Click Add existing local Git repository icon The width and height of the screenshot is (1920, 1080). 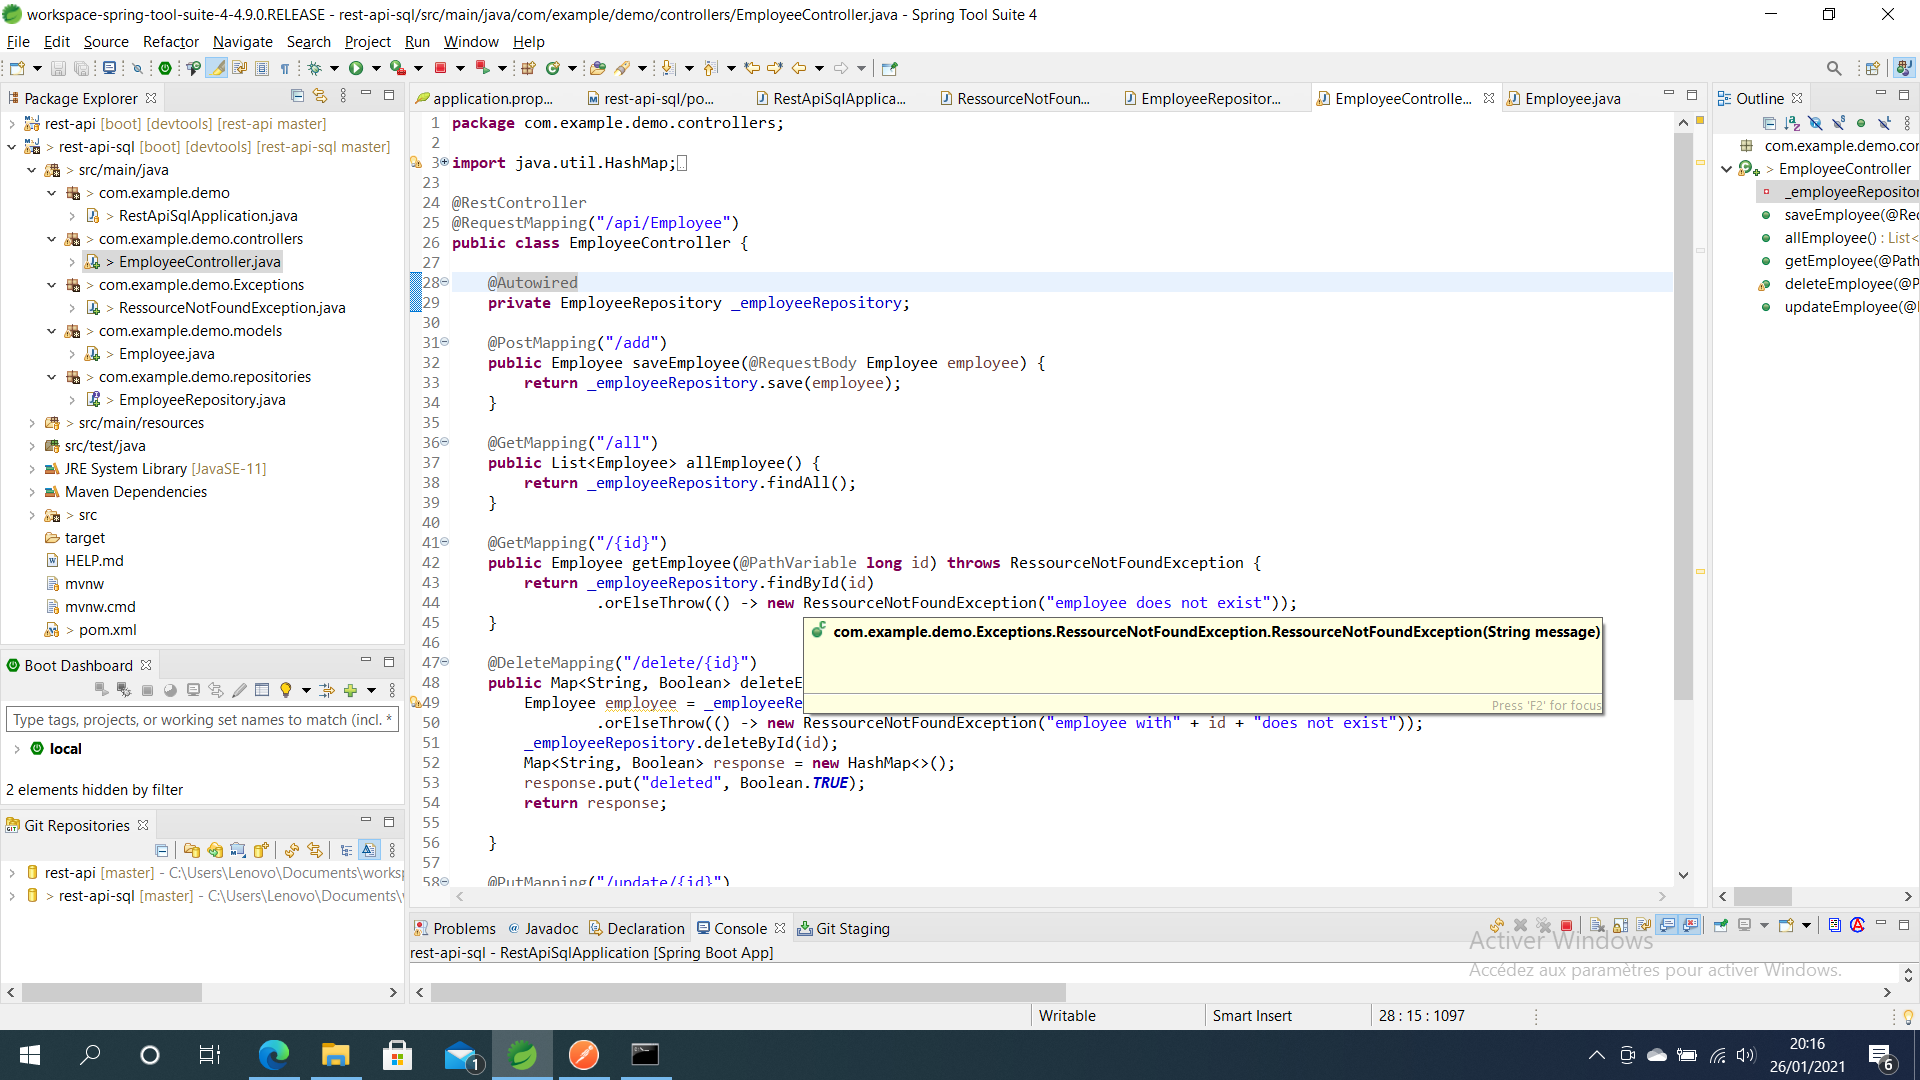tap(191, 850)
